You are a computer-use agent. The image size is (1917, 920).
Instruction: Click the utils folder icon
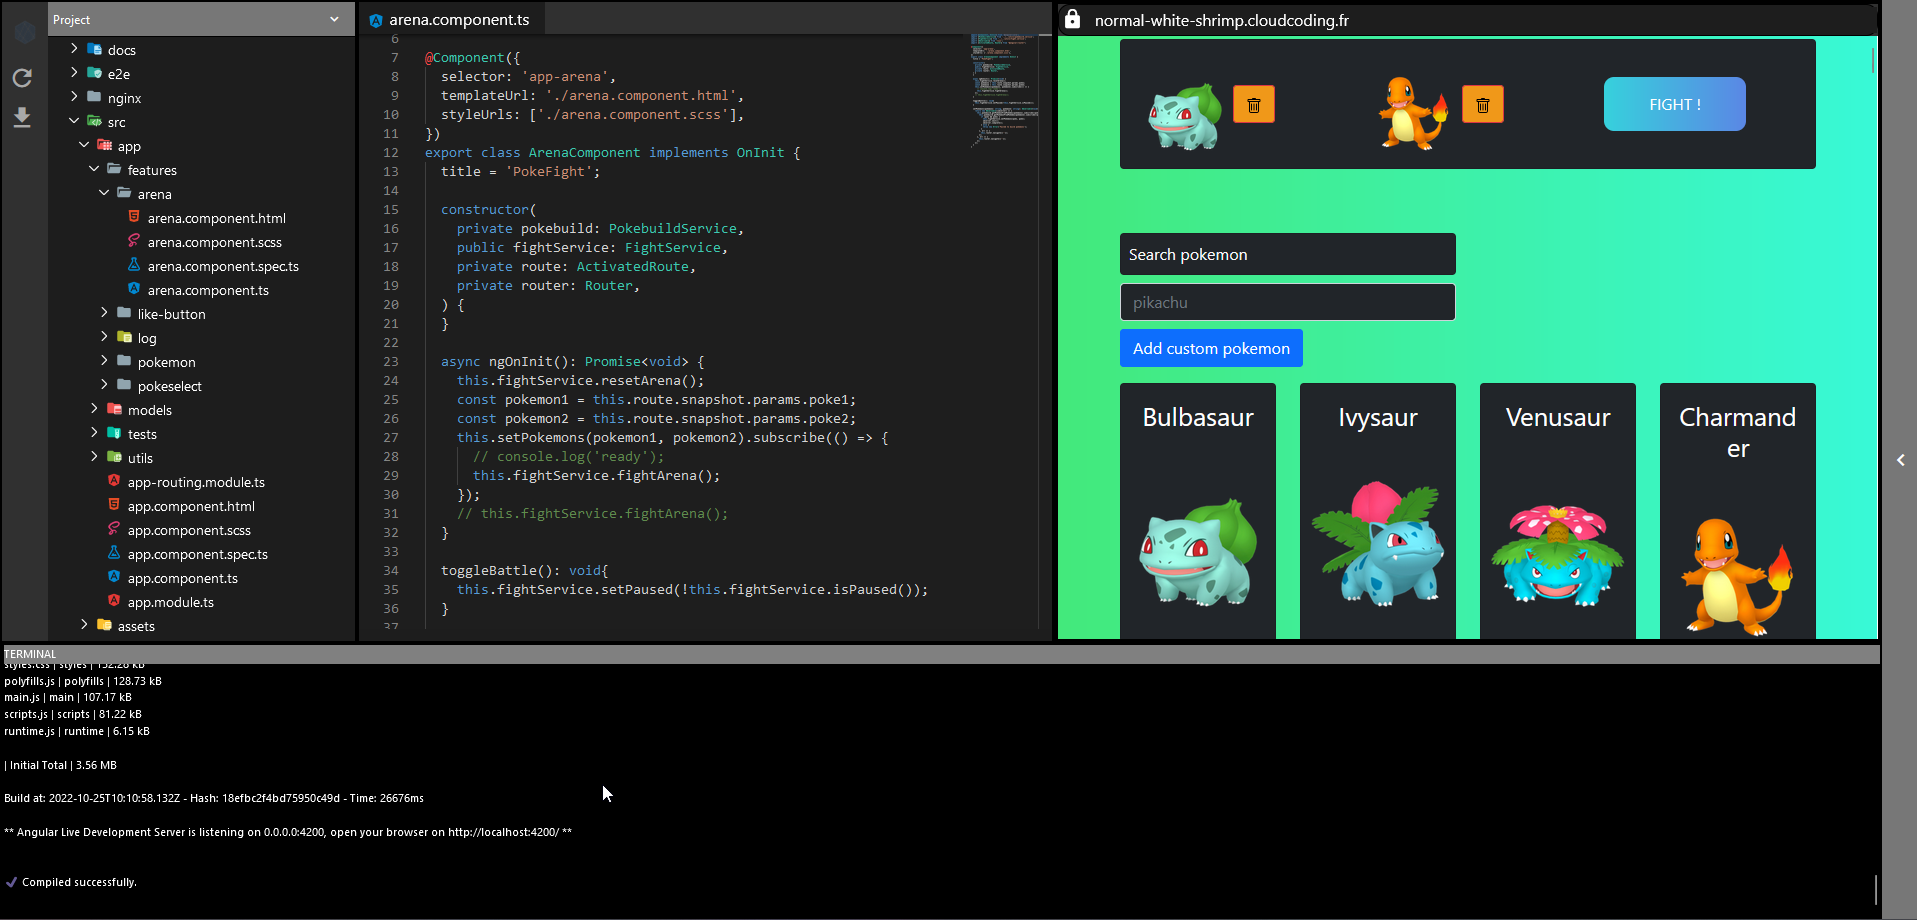coord(115,457)
